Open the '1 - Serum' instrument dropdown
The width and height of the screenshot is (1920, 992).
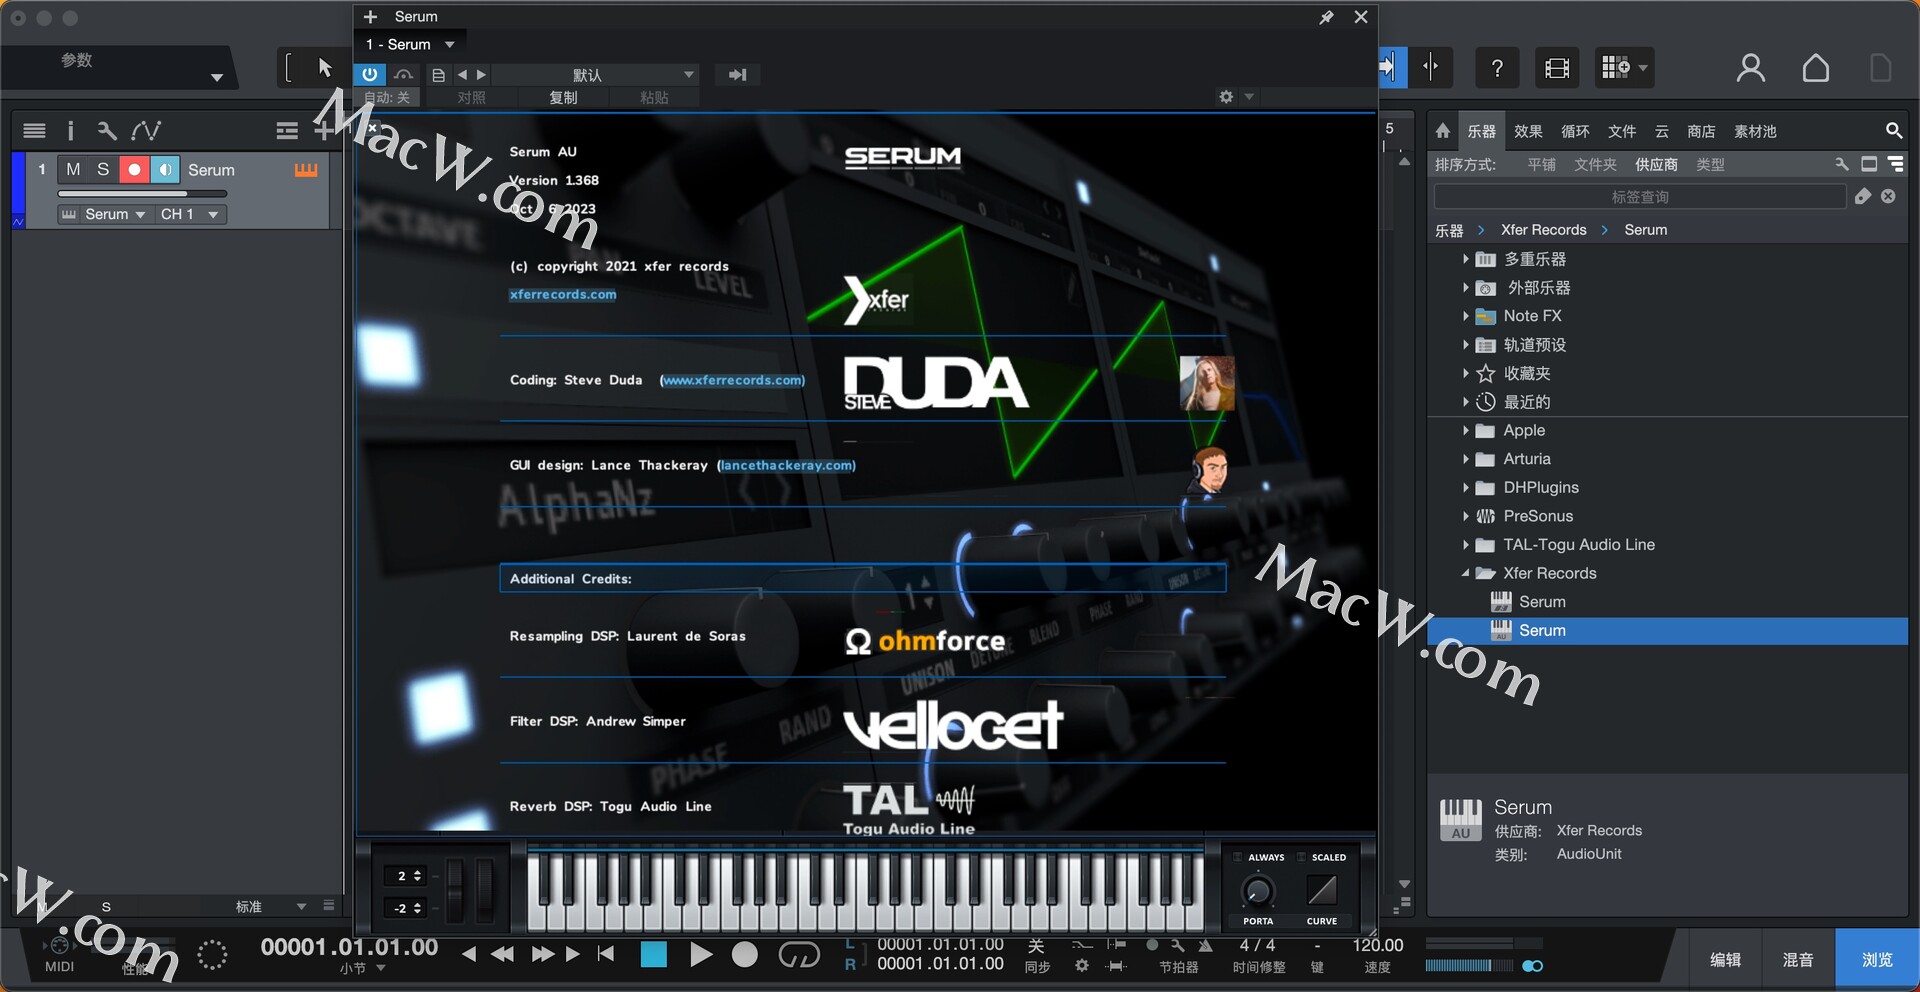[x=410, y=44]
